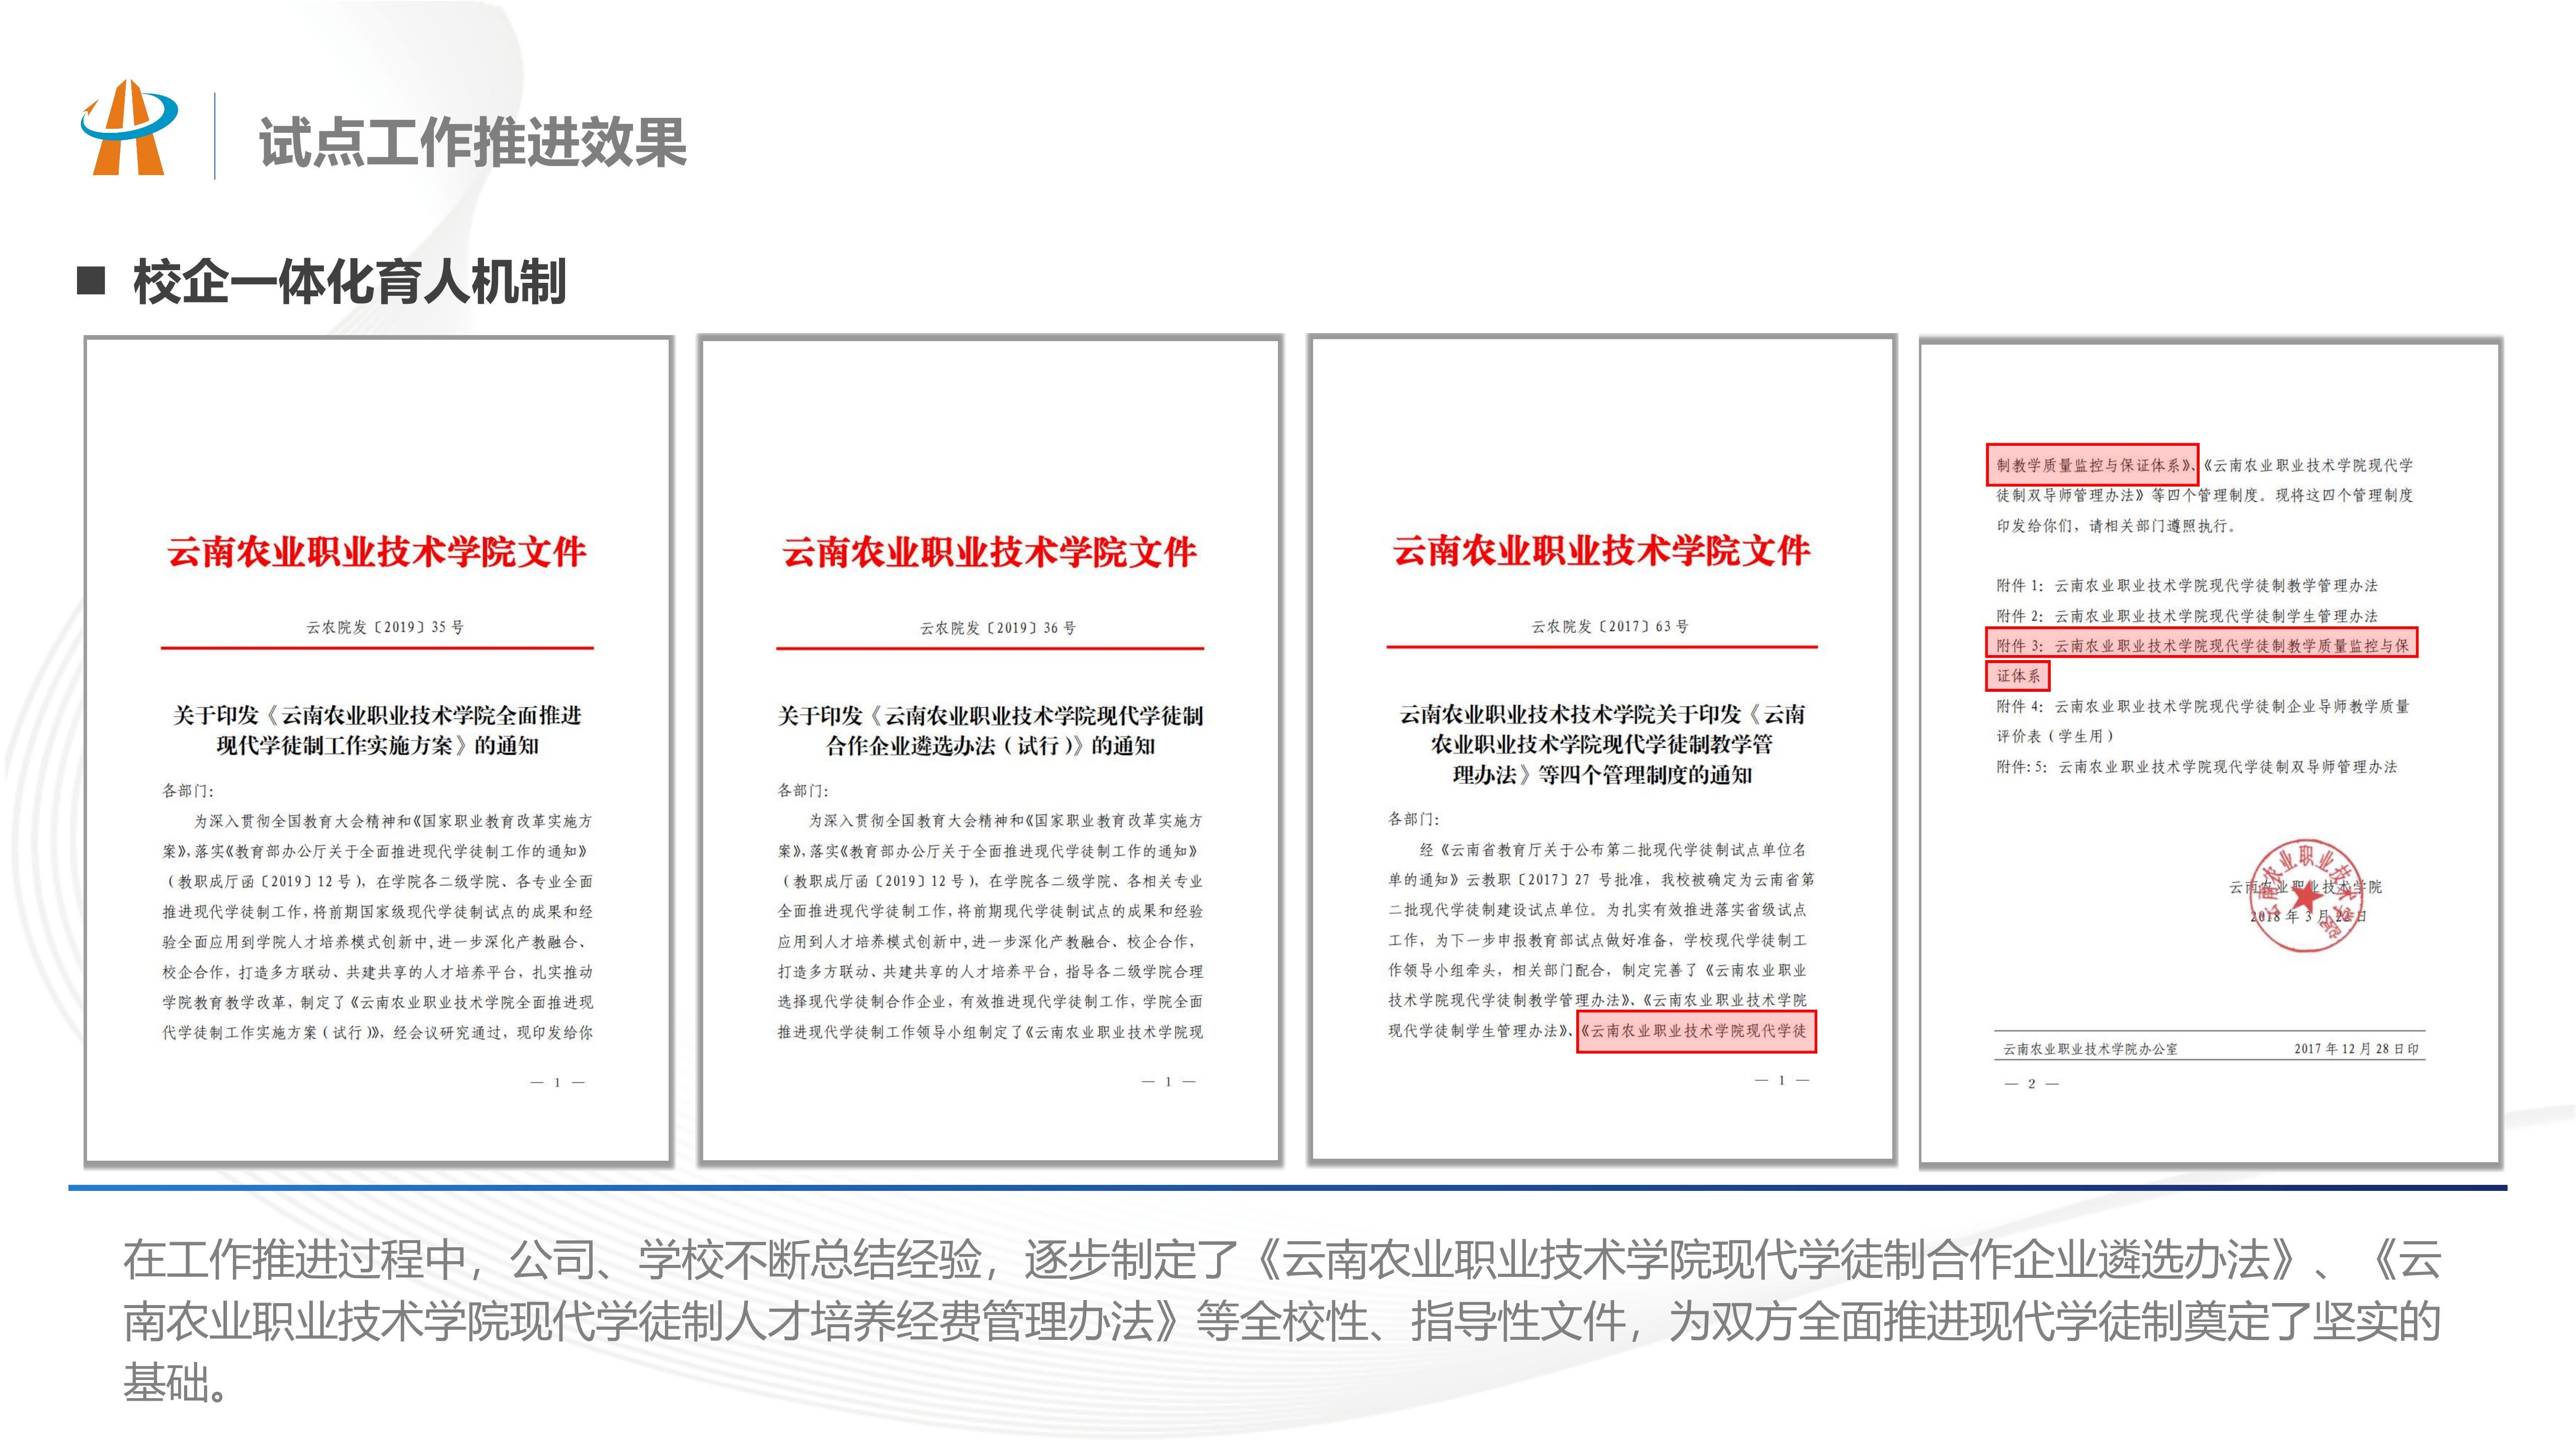Click 各部门: salutation in the third document
The image size is (2576, 1449).
point(1414,819)
